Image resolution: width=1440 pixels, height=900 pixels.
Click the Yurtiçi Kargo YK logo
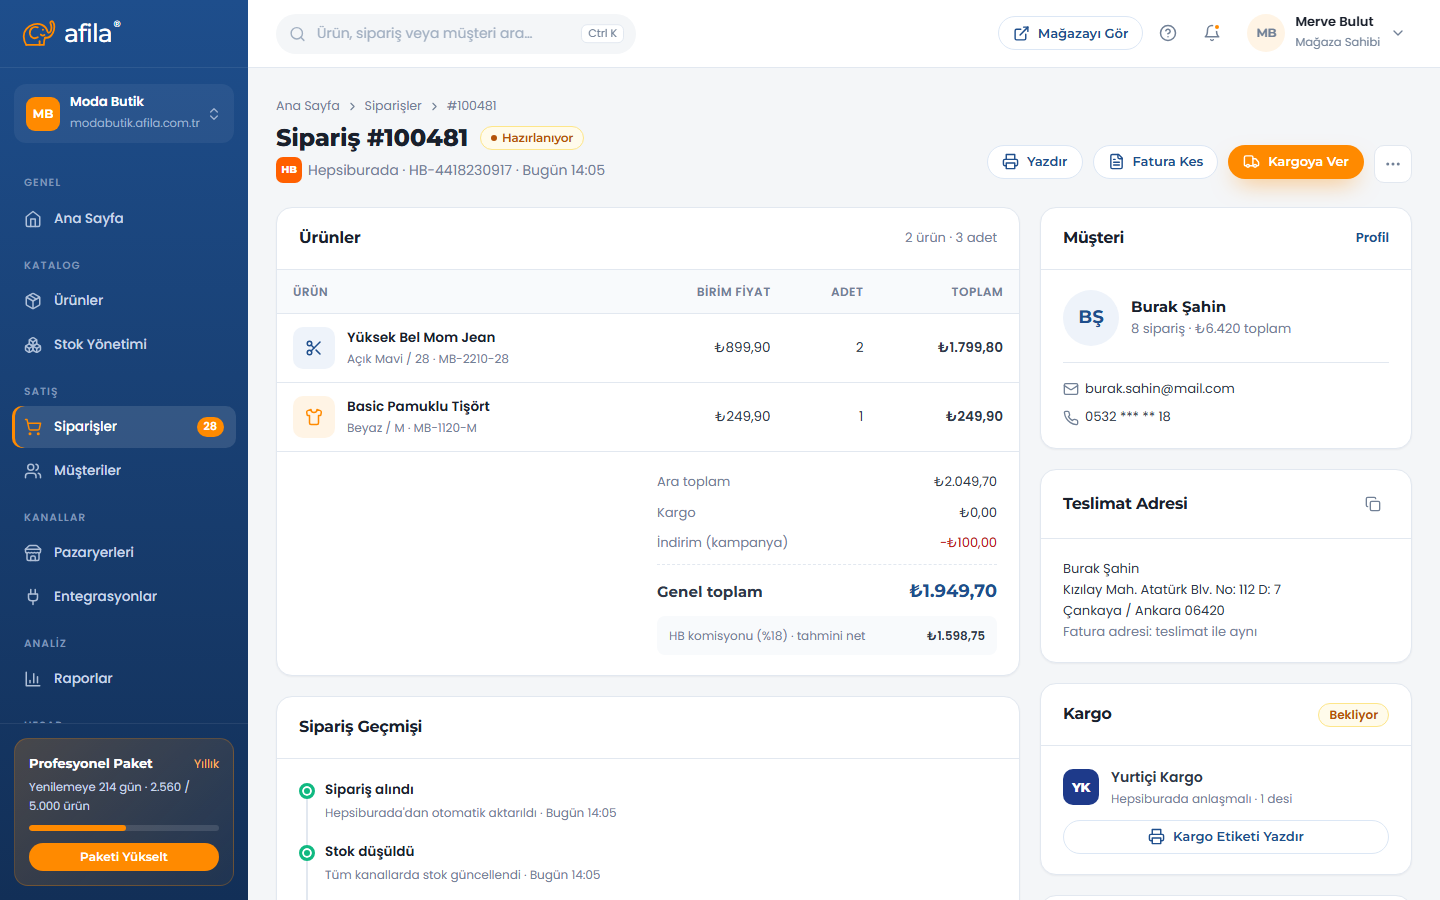tap(1081, 787)
